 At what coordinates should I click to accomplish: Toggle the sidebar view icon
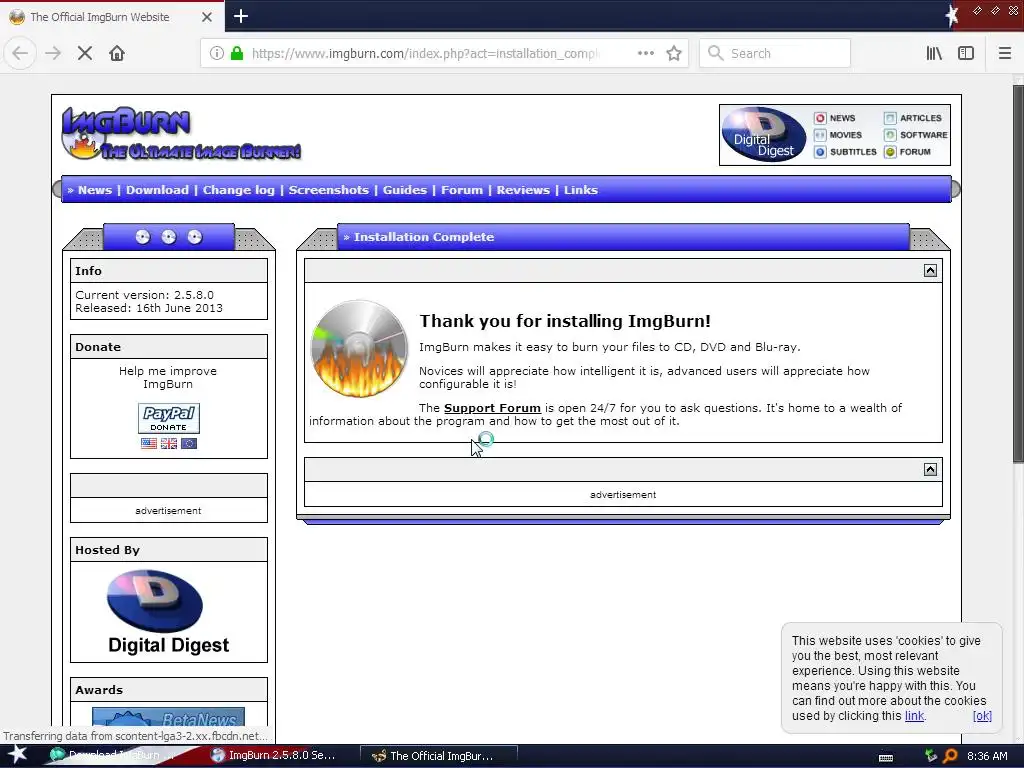click(966, 53)
